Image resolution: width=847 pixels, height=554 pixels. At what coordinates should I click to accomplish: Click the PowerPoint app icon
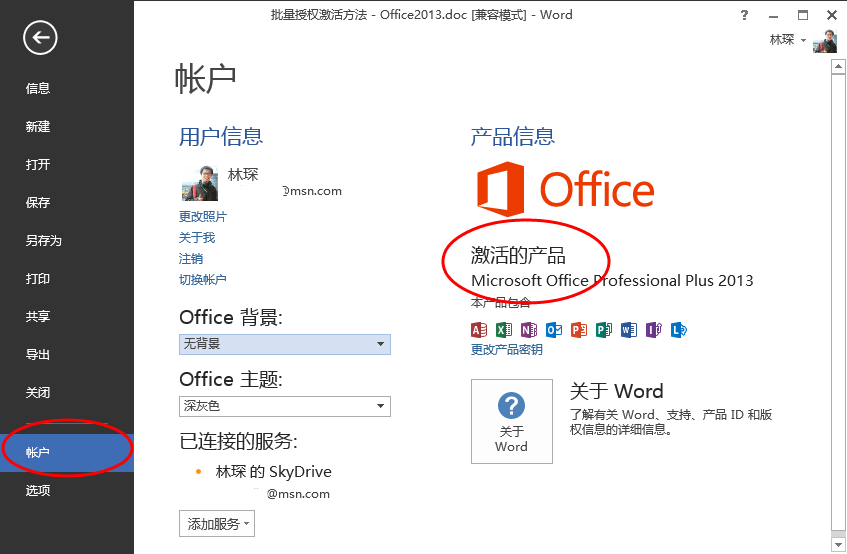pyautogui.click(x=579, y=329)
